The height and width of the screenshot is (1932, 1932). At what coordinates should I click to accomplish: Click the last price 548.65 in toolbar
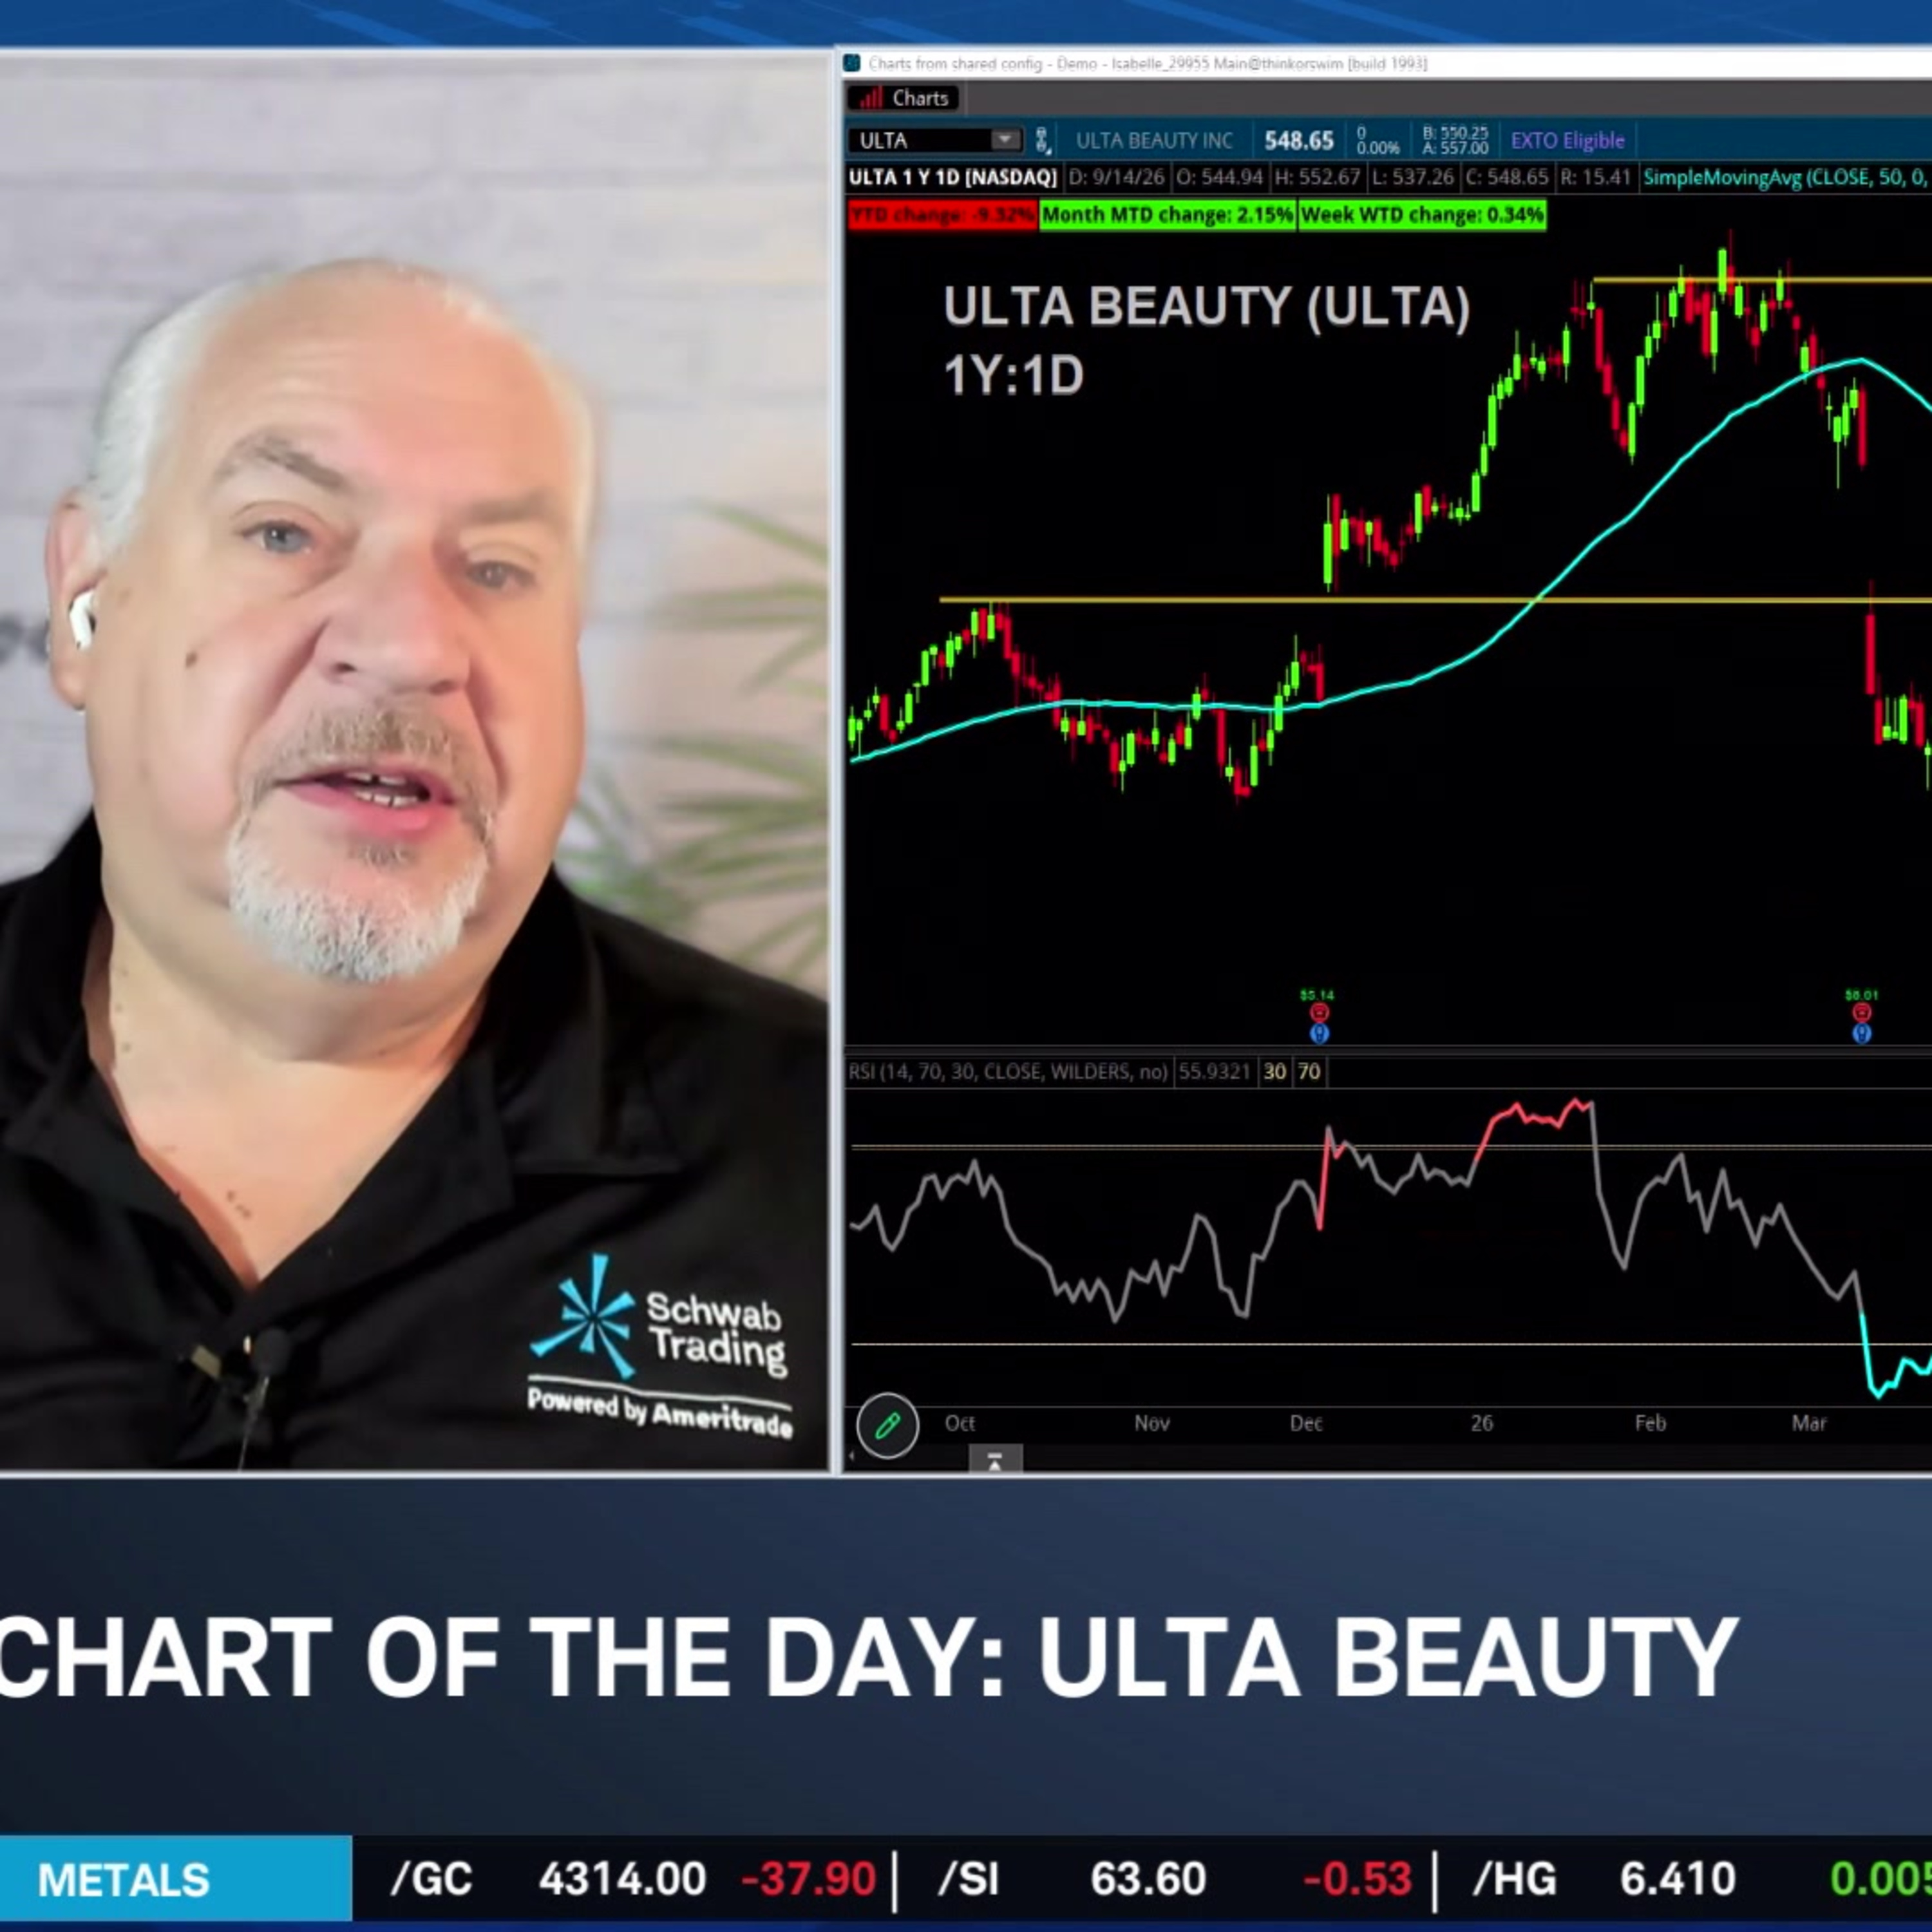click(x=1298, y=141)
